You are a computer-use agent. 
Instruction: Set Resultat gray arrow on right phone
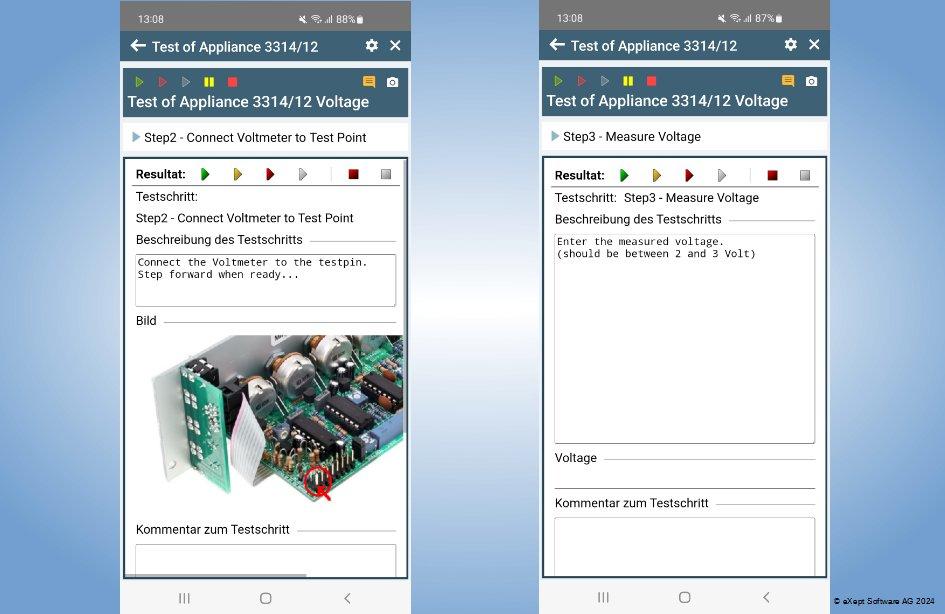721,175
